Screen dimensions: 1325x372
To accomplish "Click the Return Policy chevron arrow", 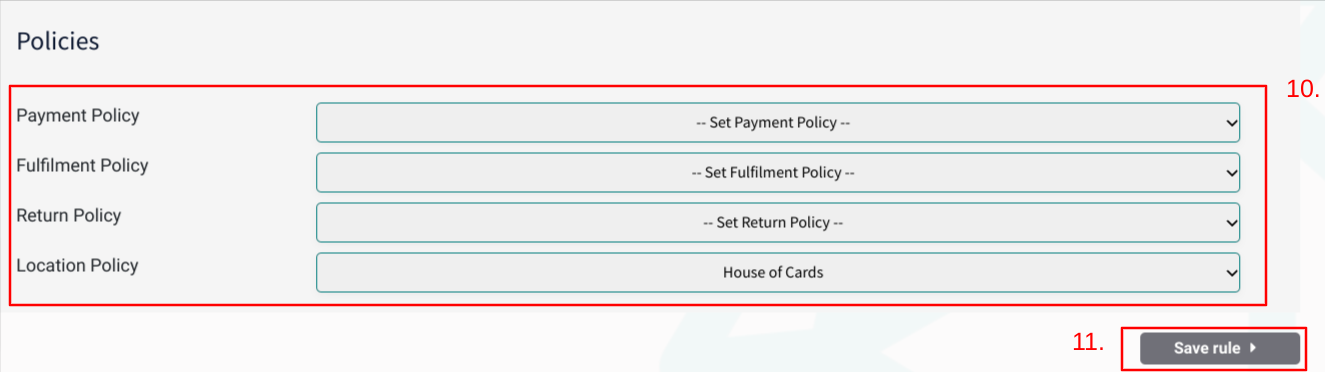I will coord(1230,223).
